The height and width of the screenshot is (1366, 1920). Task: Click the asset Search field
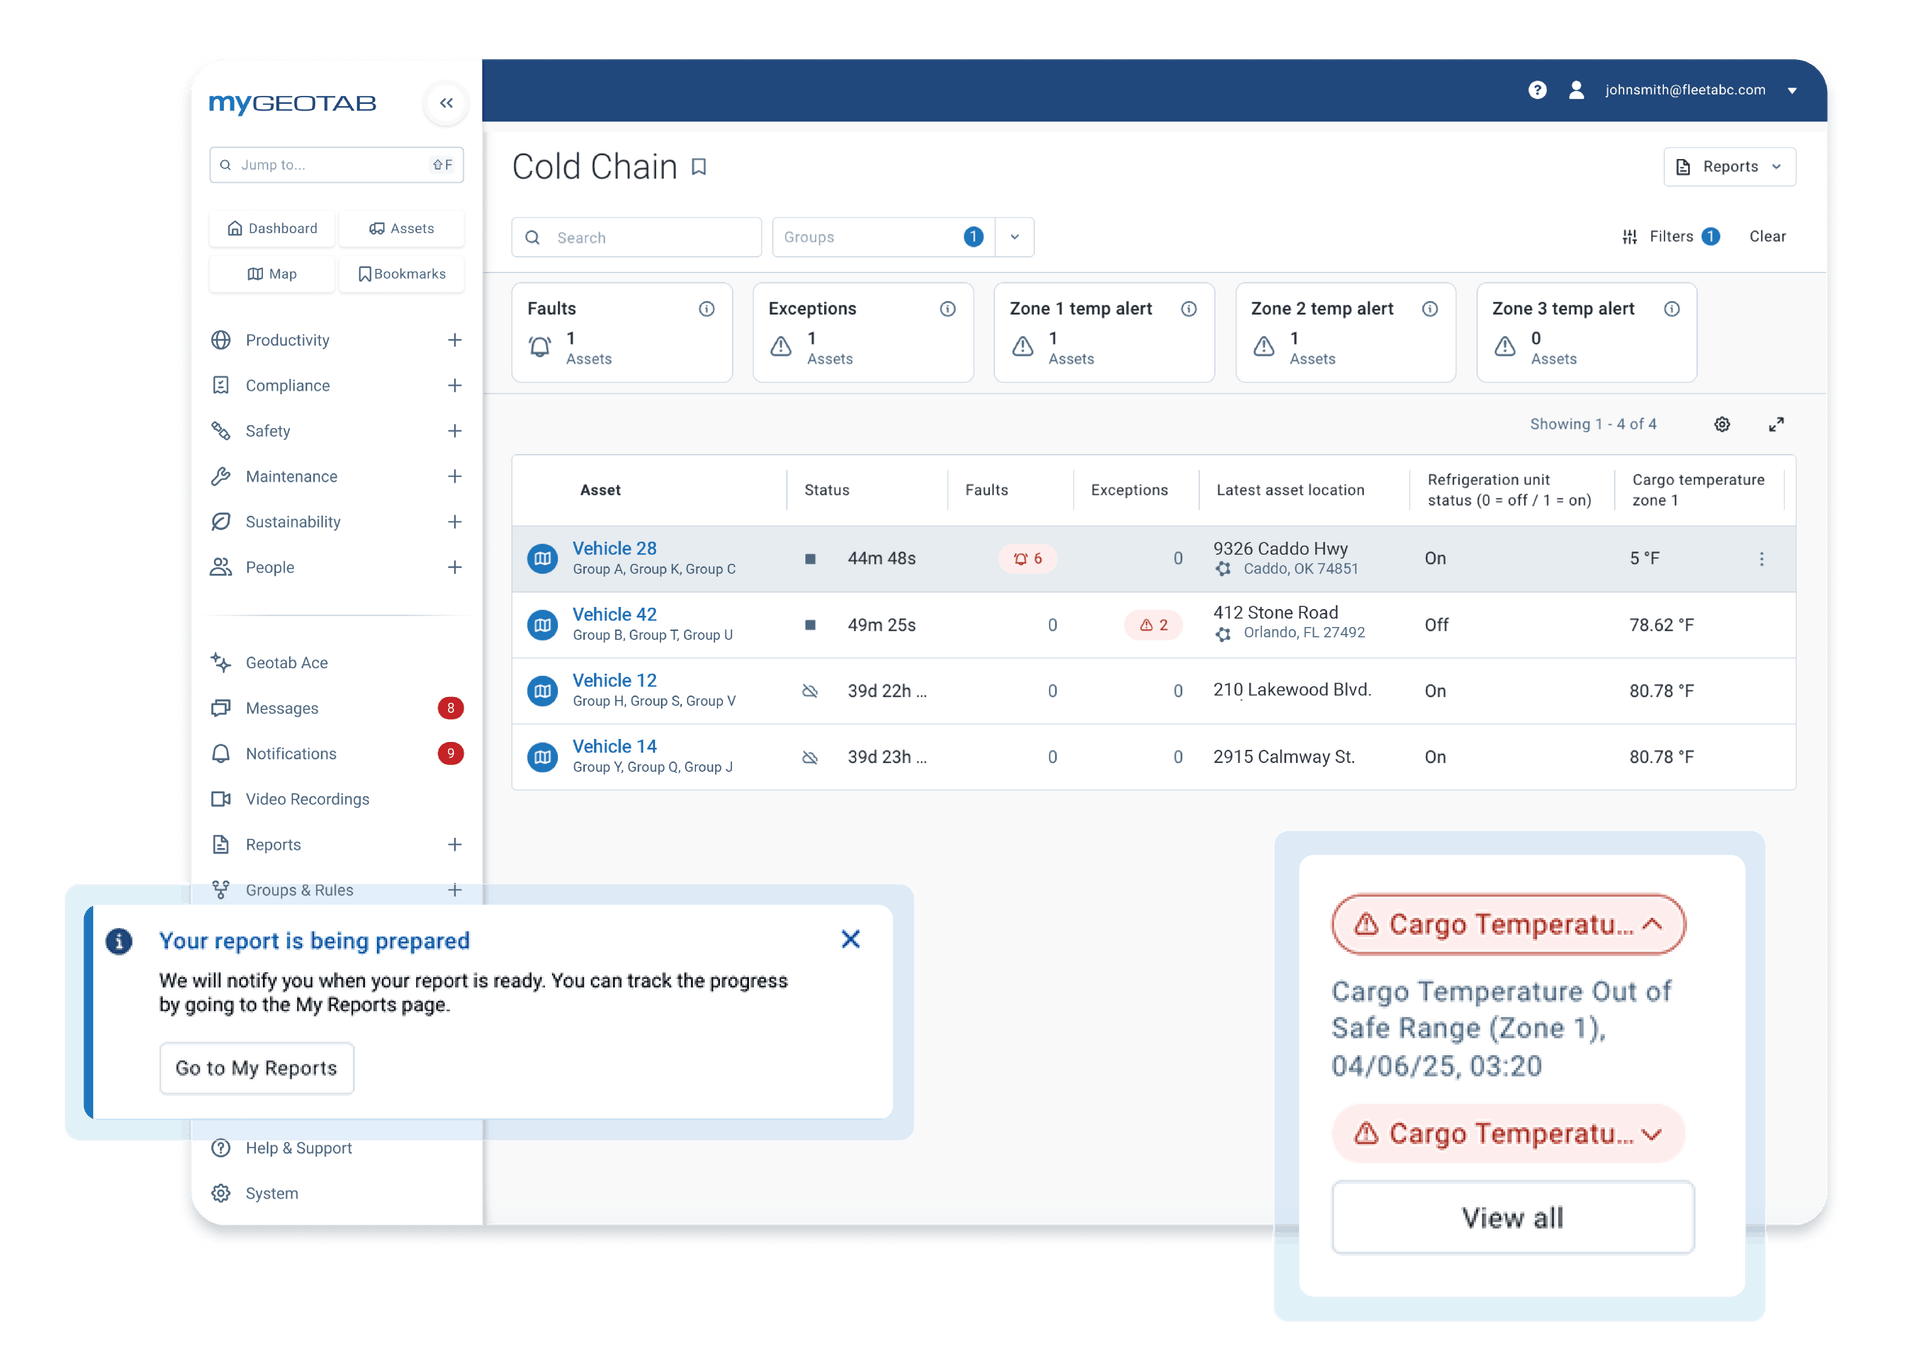tap(636, 237)
